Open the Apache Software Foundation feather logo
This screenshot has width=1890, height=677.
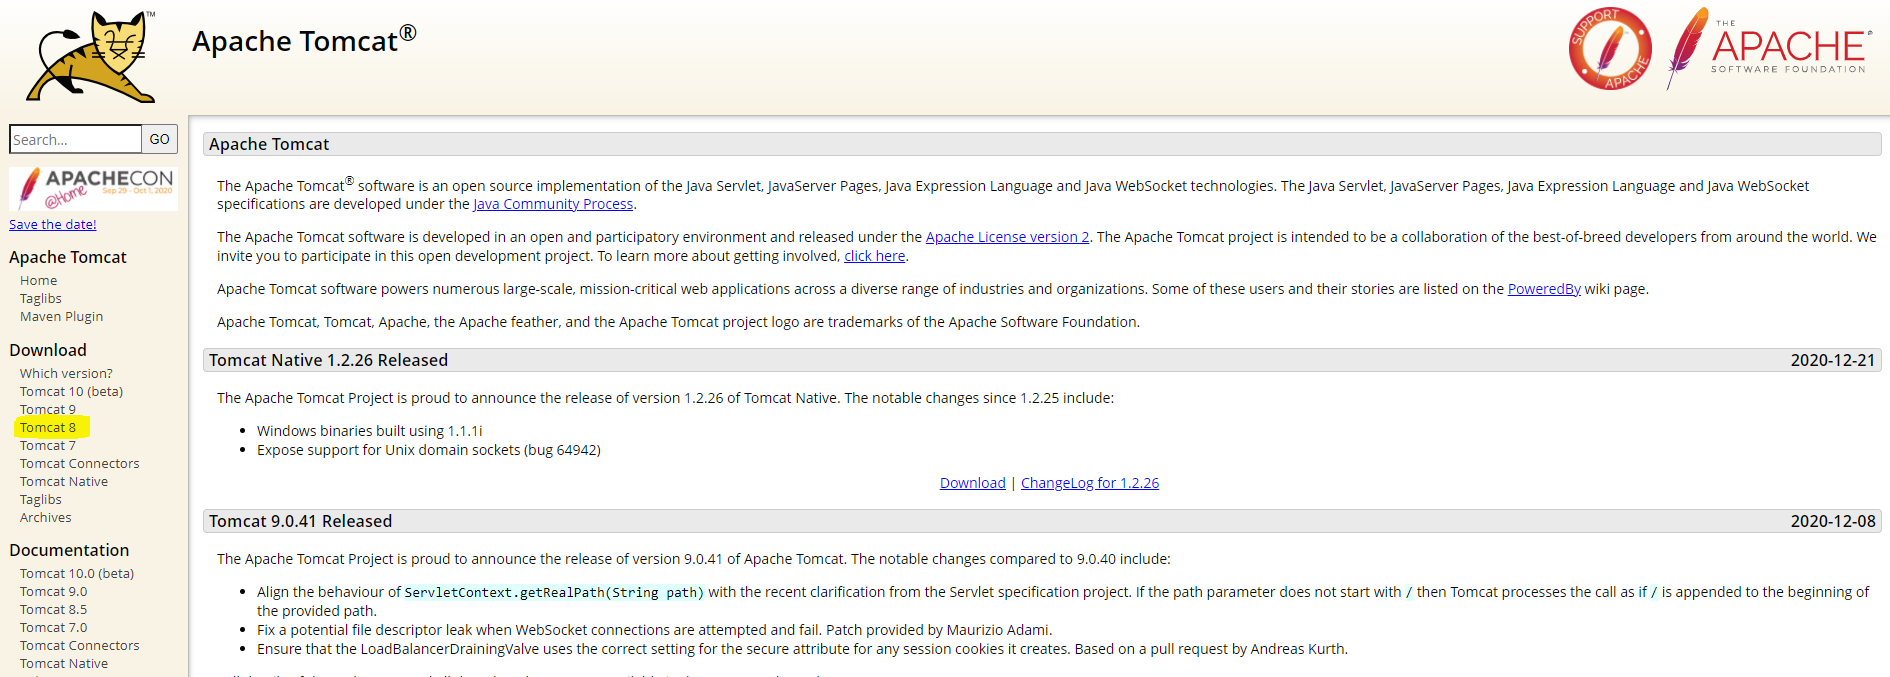click(1768, 48)
